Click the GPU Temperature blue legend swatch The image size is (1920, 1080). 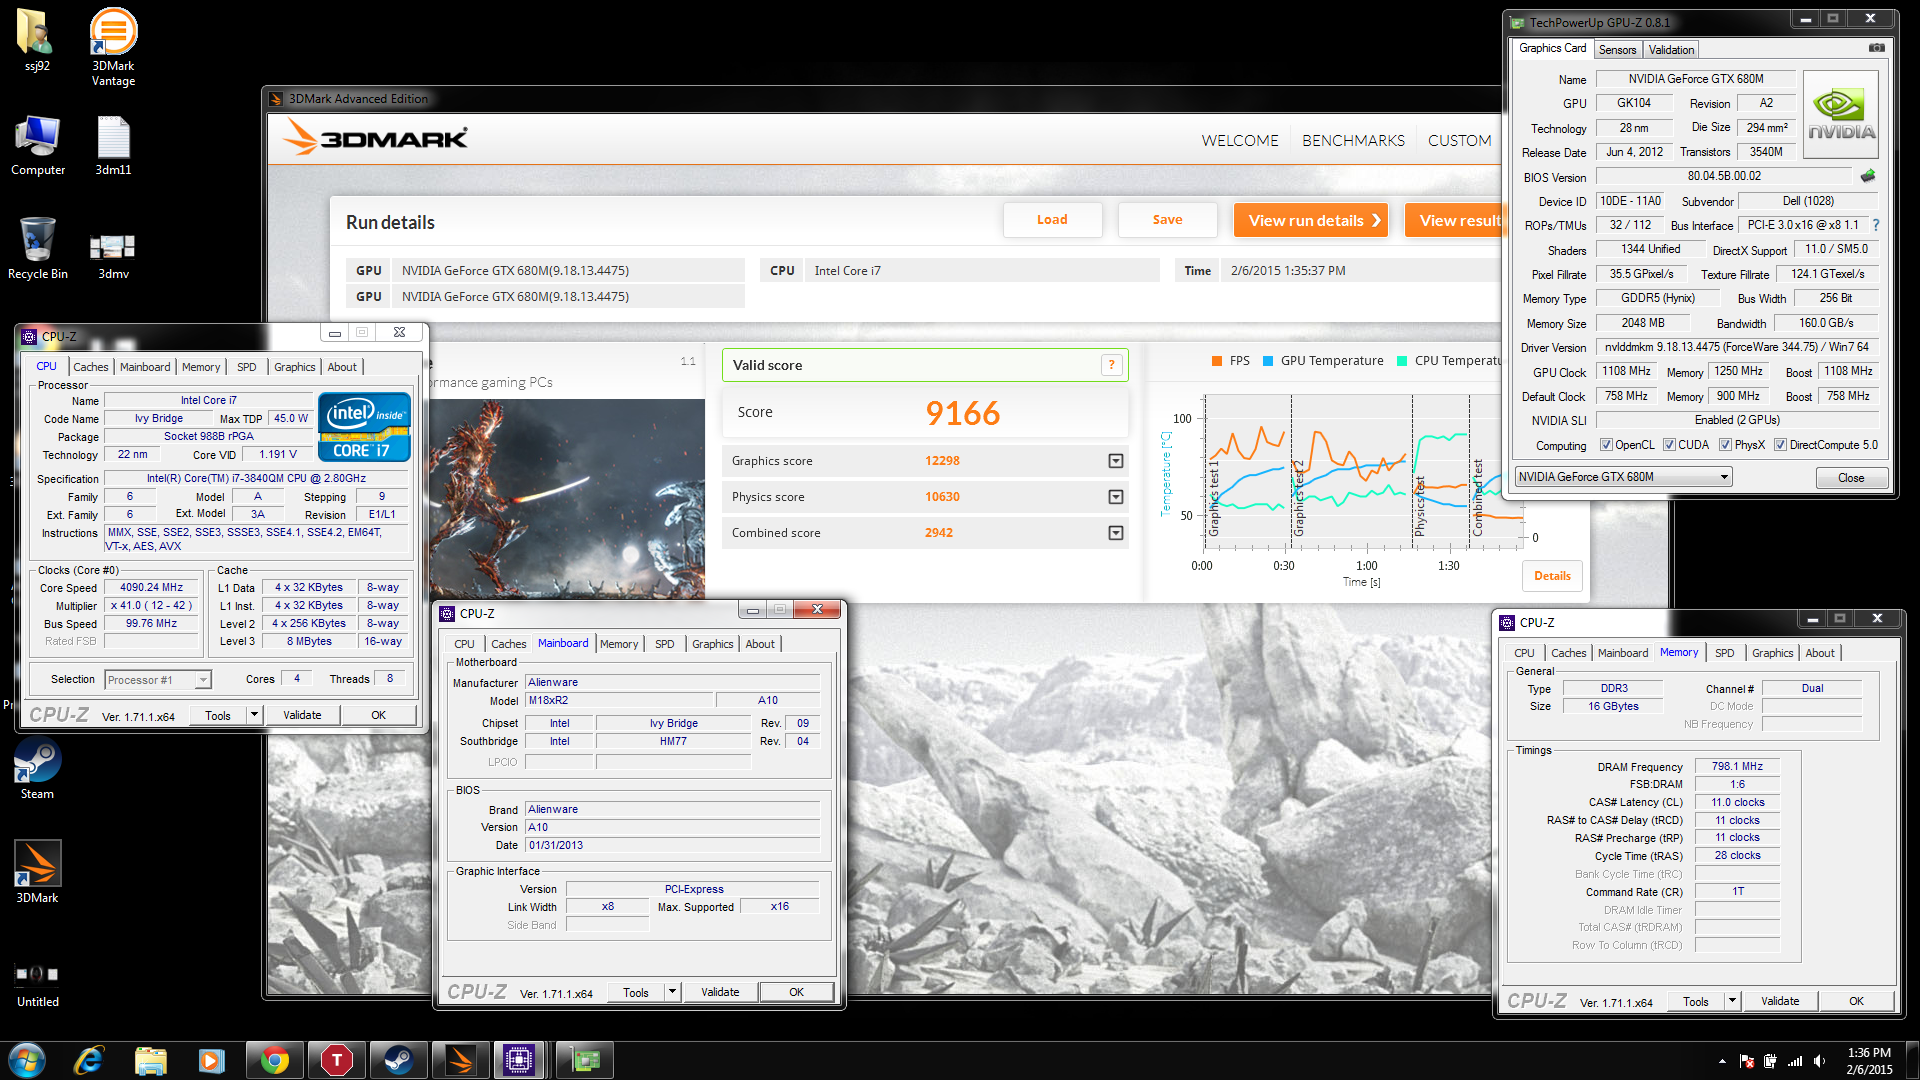(x=1268, y=361)
